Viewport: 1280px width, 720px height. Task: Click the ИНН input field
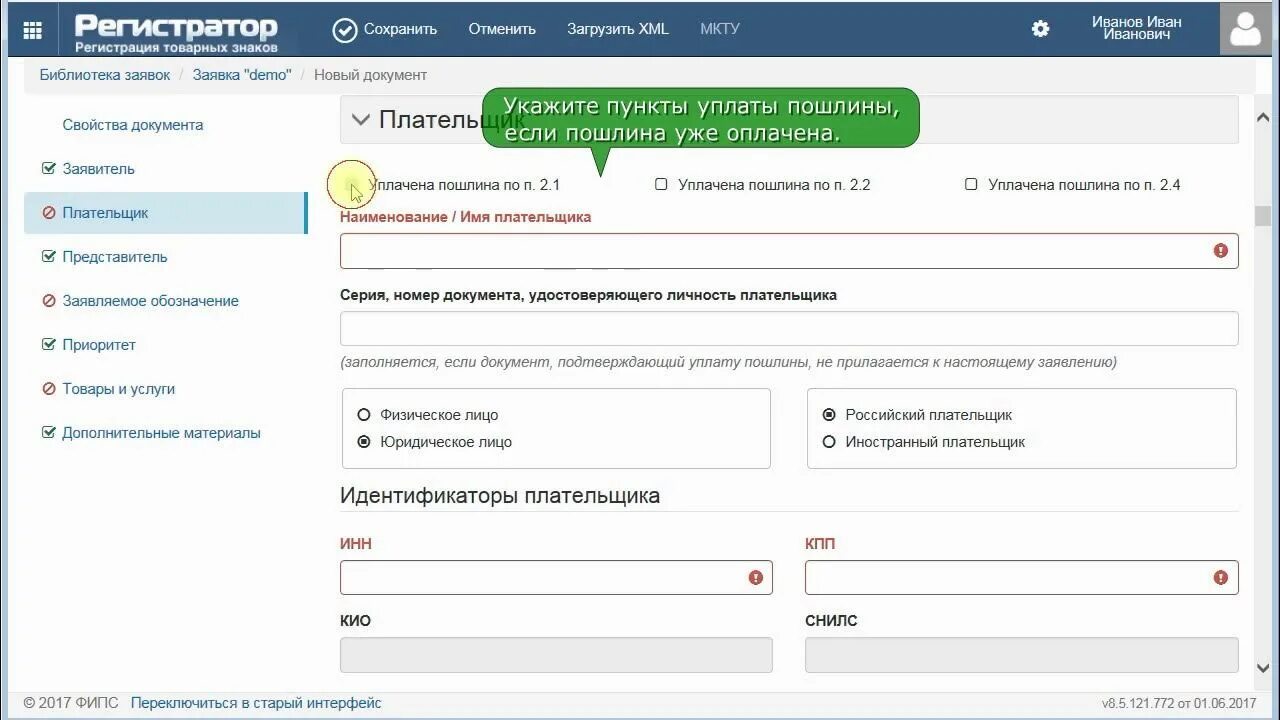pos(556,578)
